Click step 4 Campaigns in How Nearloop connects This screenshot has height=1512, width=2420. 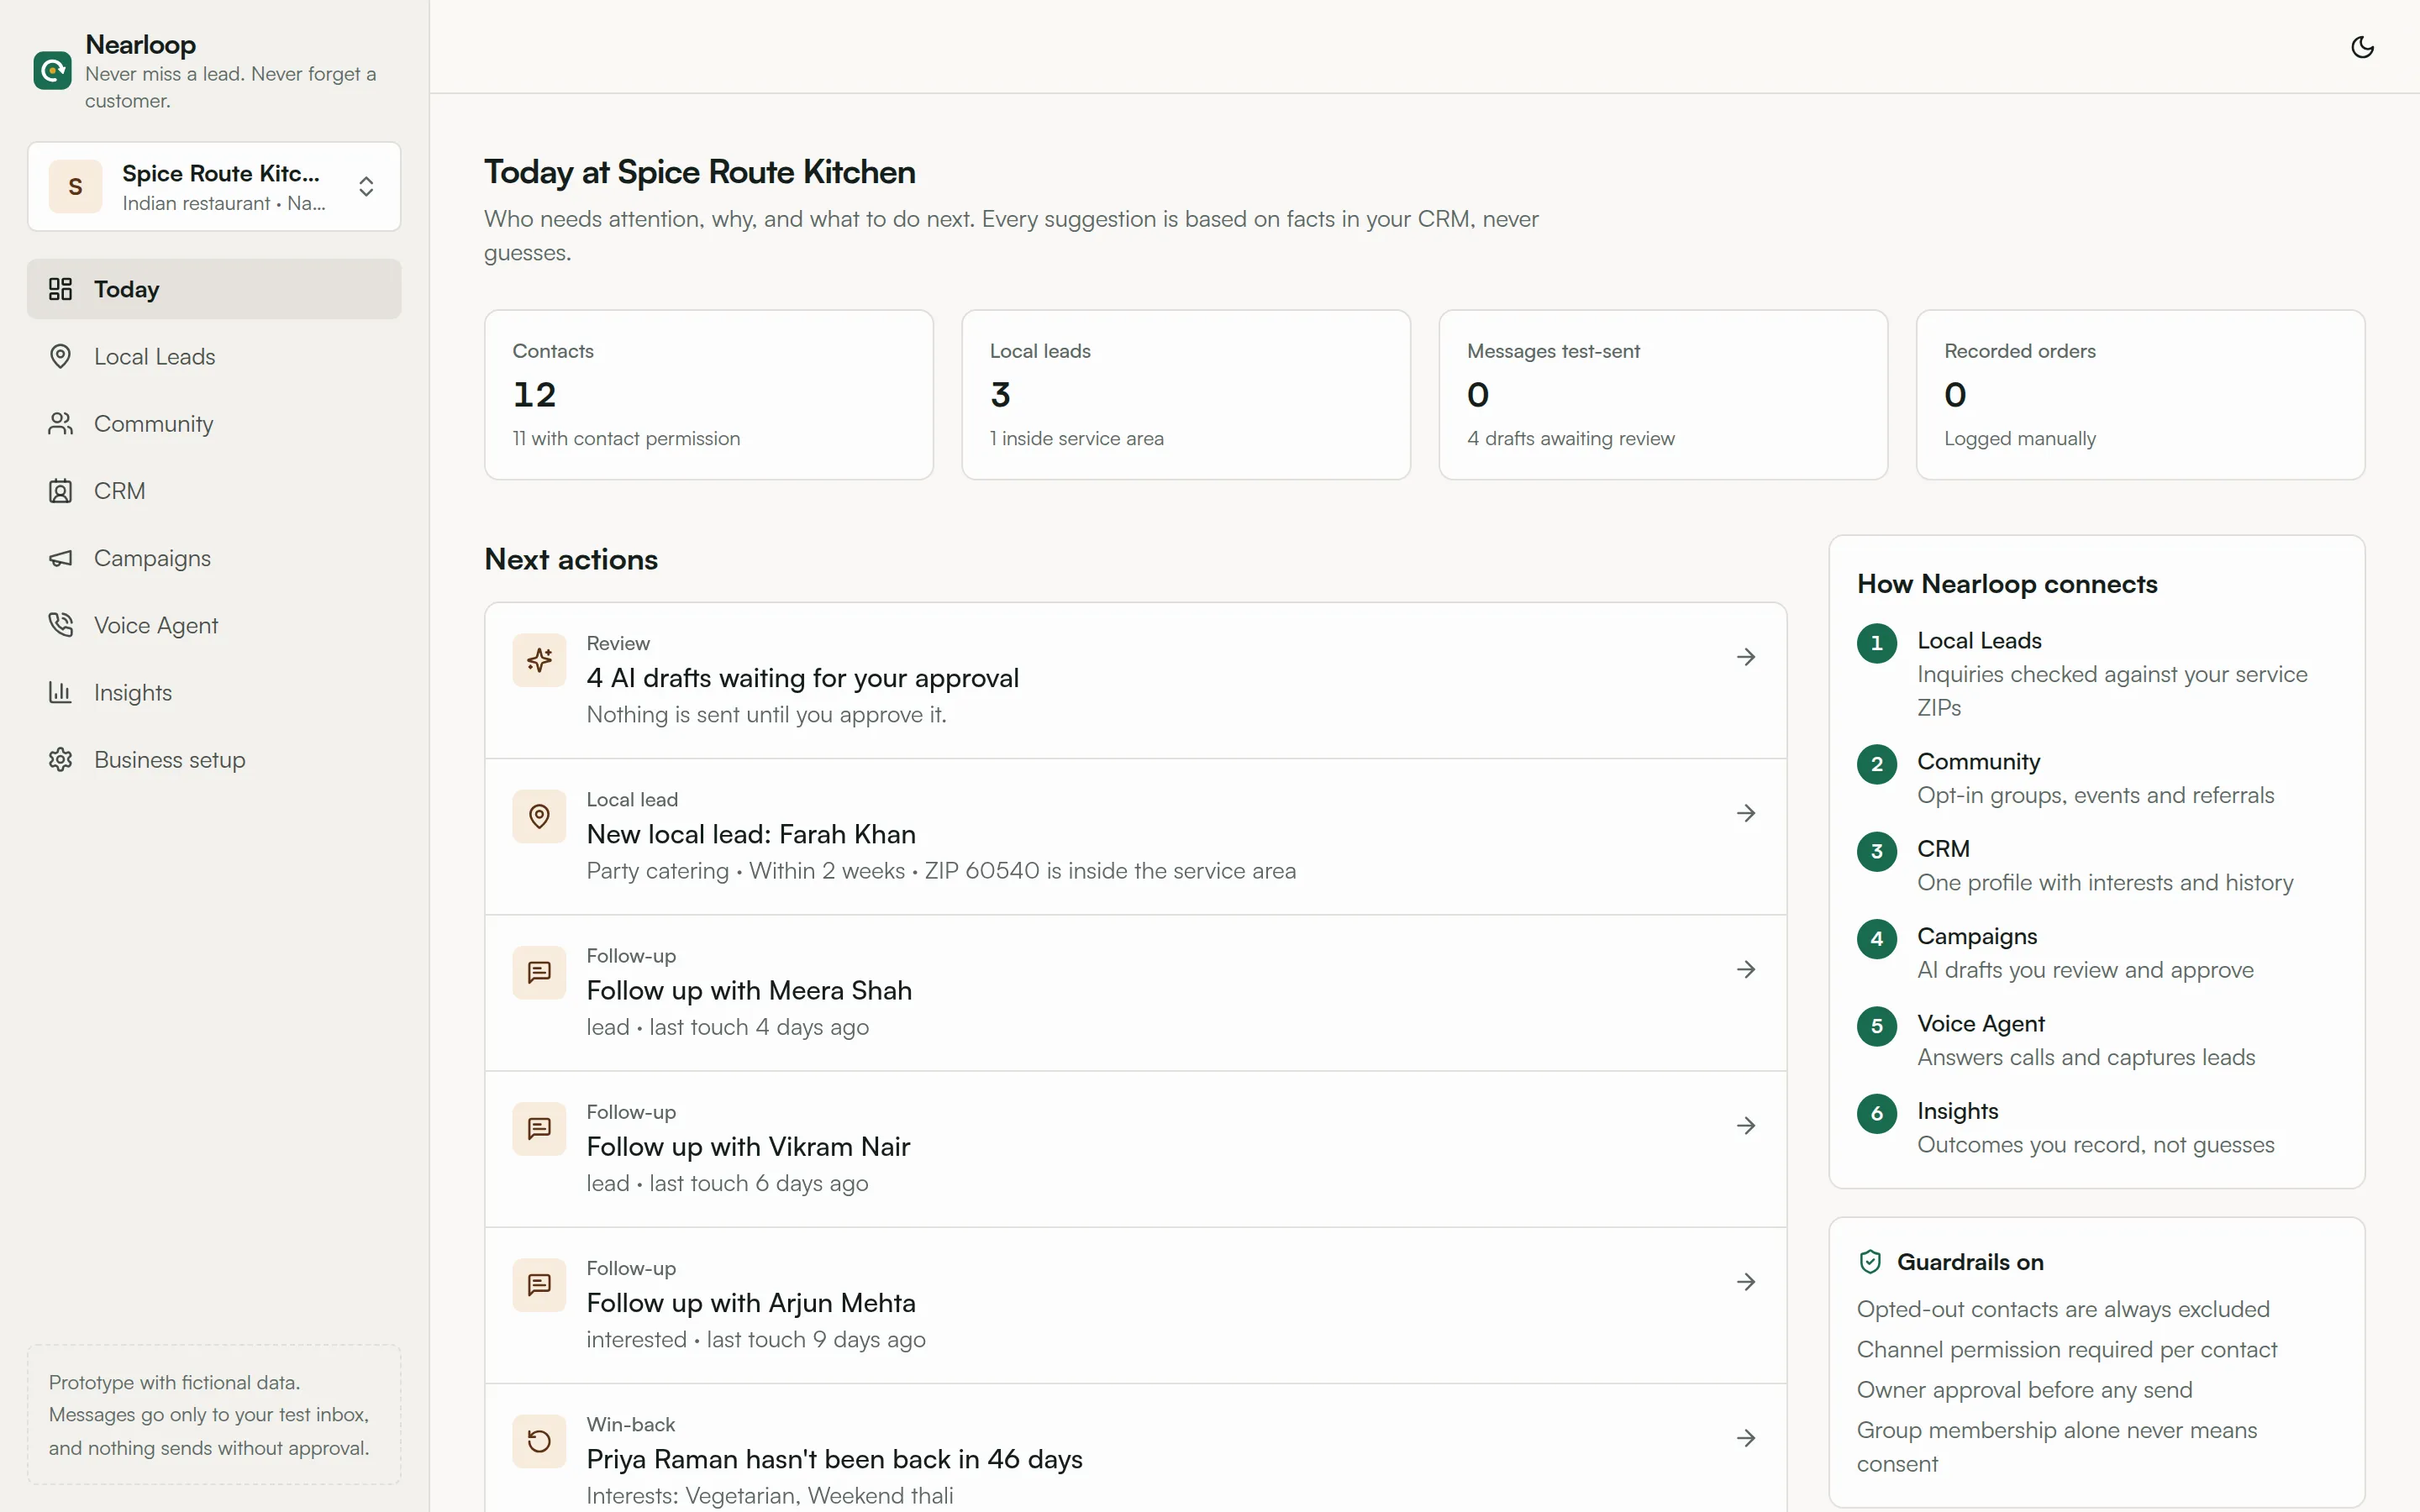2097,953
